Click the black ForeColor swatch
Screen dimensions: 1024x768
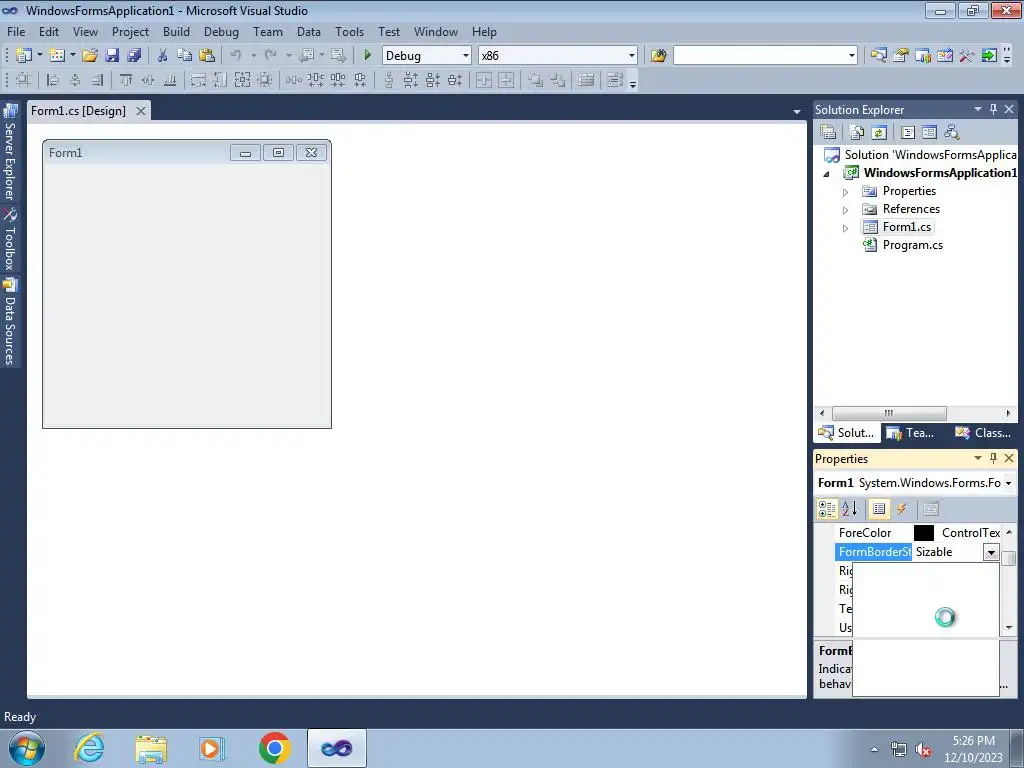[923, 533]
